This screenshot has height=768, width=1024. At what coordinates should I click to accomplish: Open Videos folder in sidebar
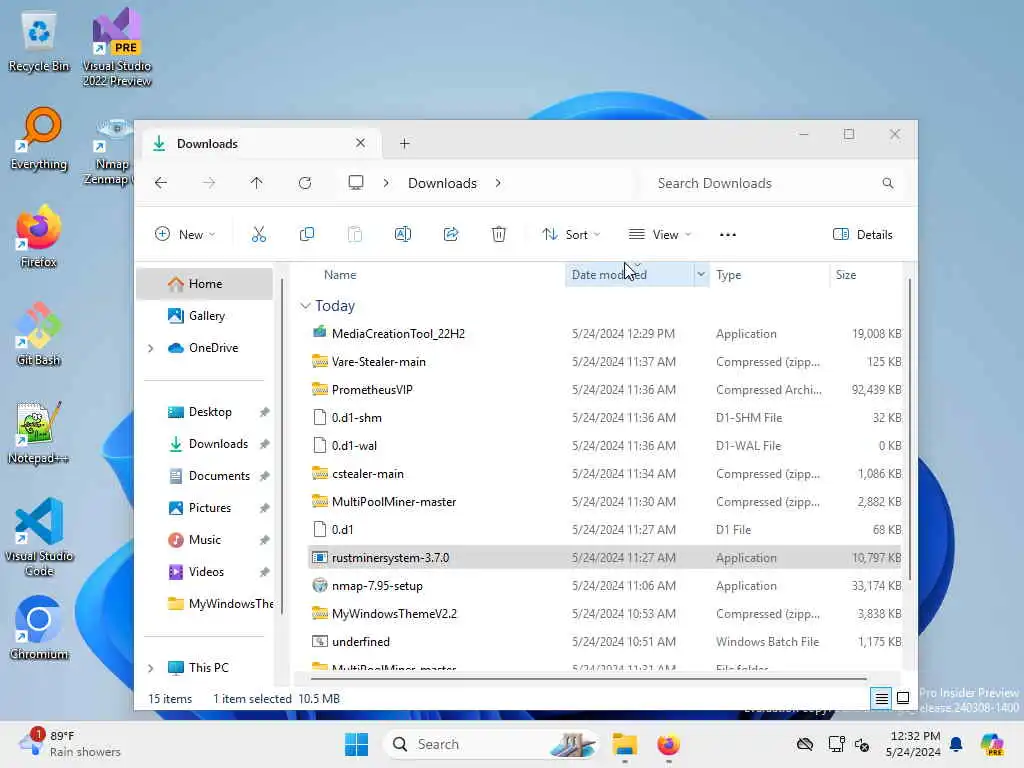tap(204, 572)
